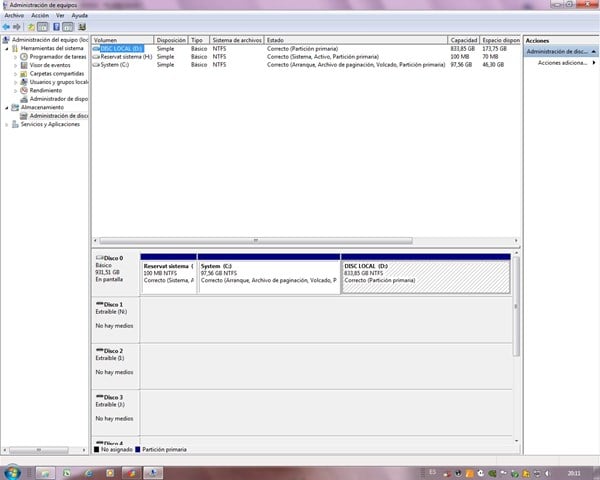600x480 pixels.
Task: Open the Acción menu
Action: (40, 15)
